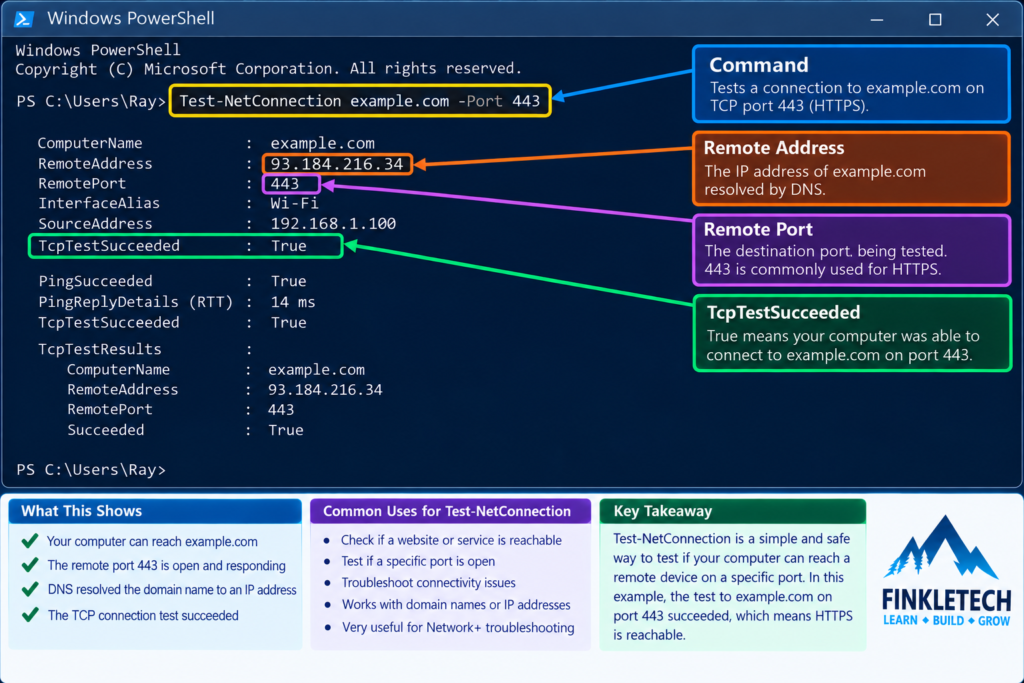Click the 'PingSucceeded' label
The height and width of the screenshot is (683, 1024).
pyautogui.click(x=95, y=281)
